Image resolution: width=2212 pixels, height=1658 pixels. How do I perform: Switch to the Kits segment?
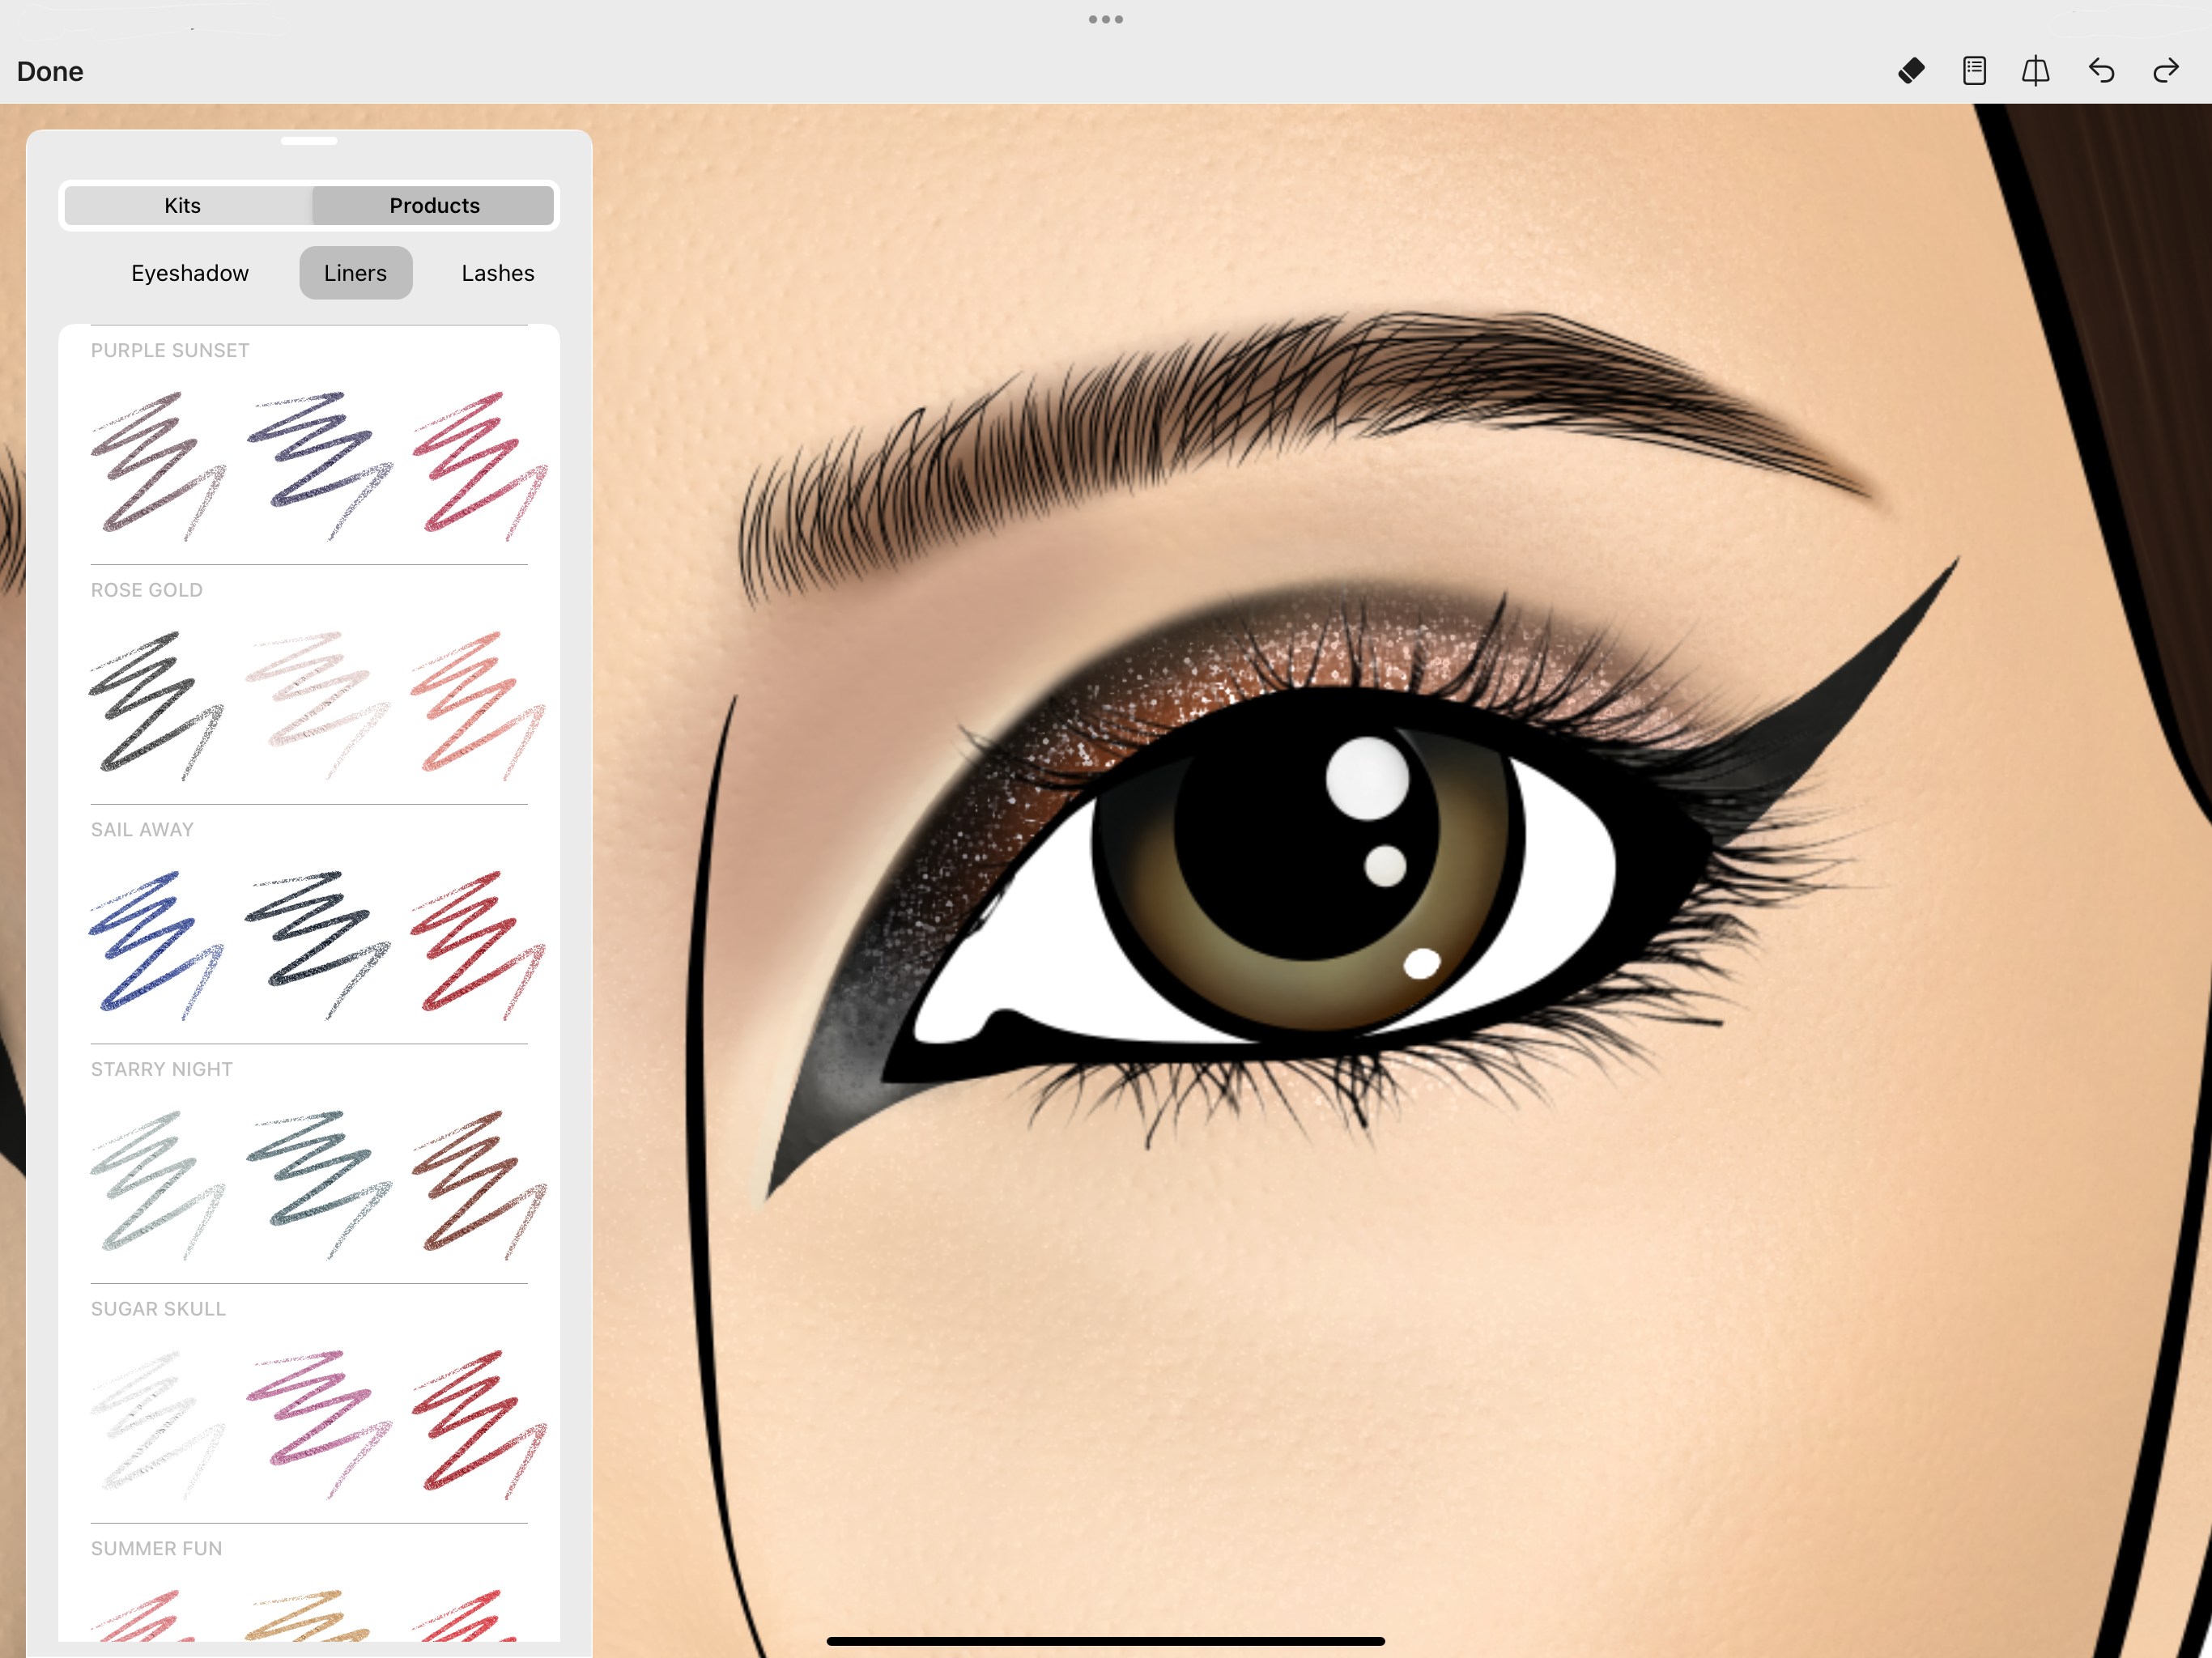[x=183, y=205]
